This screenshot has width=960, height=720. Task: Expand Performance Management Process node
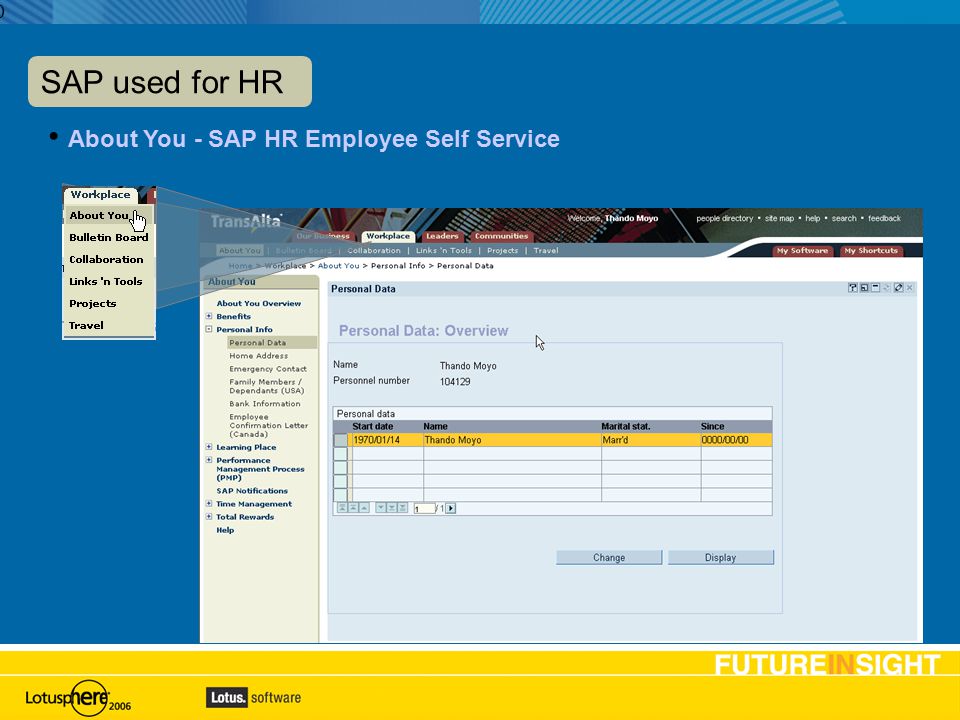(209, 460)
